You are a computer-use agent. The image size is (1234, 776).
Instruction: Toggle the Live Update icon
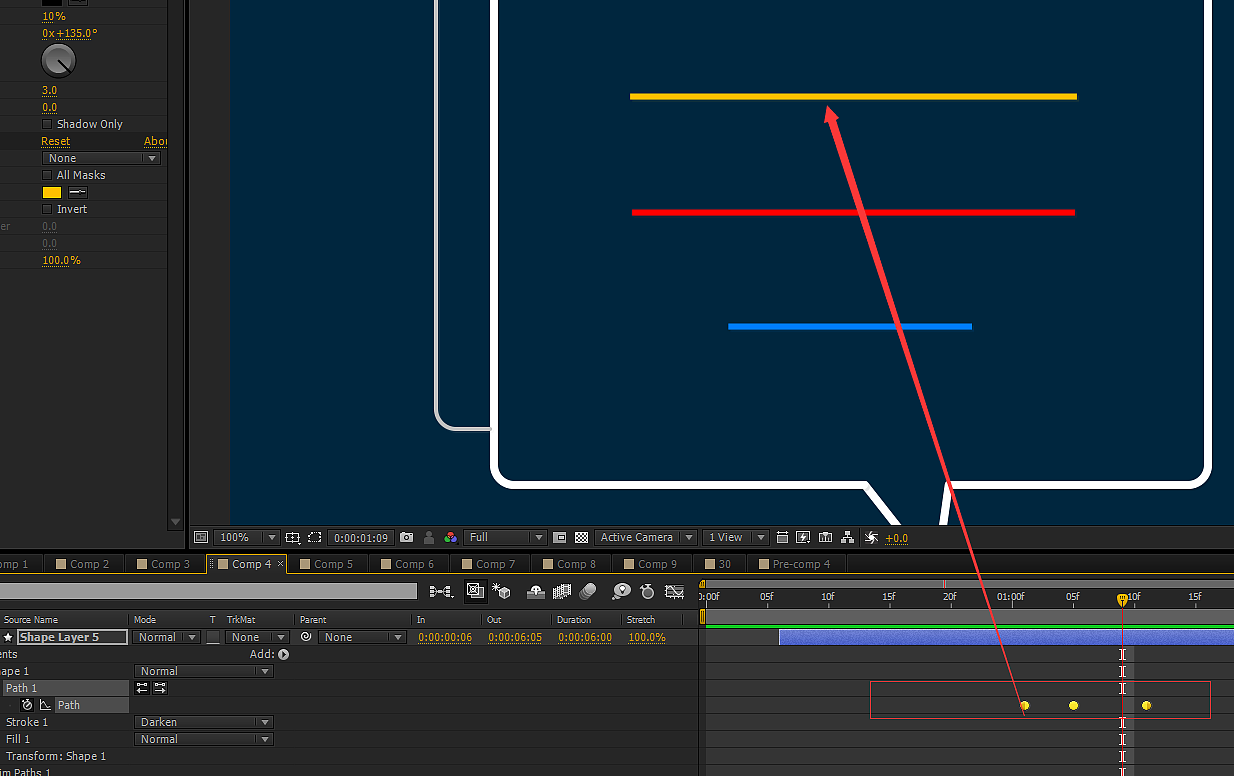475,591
